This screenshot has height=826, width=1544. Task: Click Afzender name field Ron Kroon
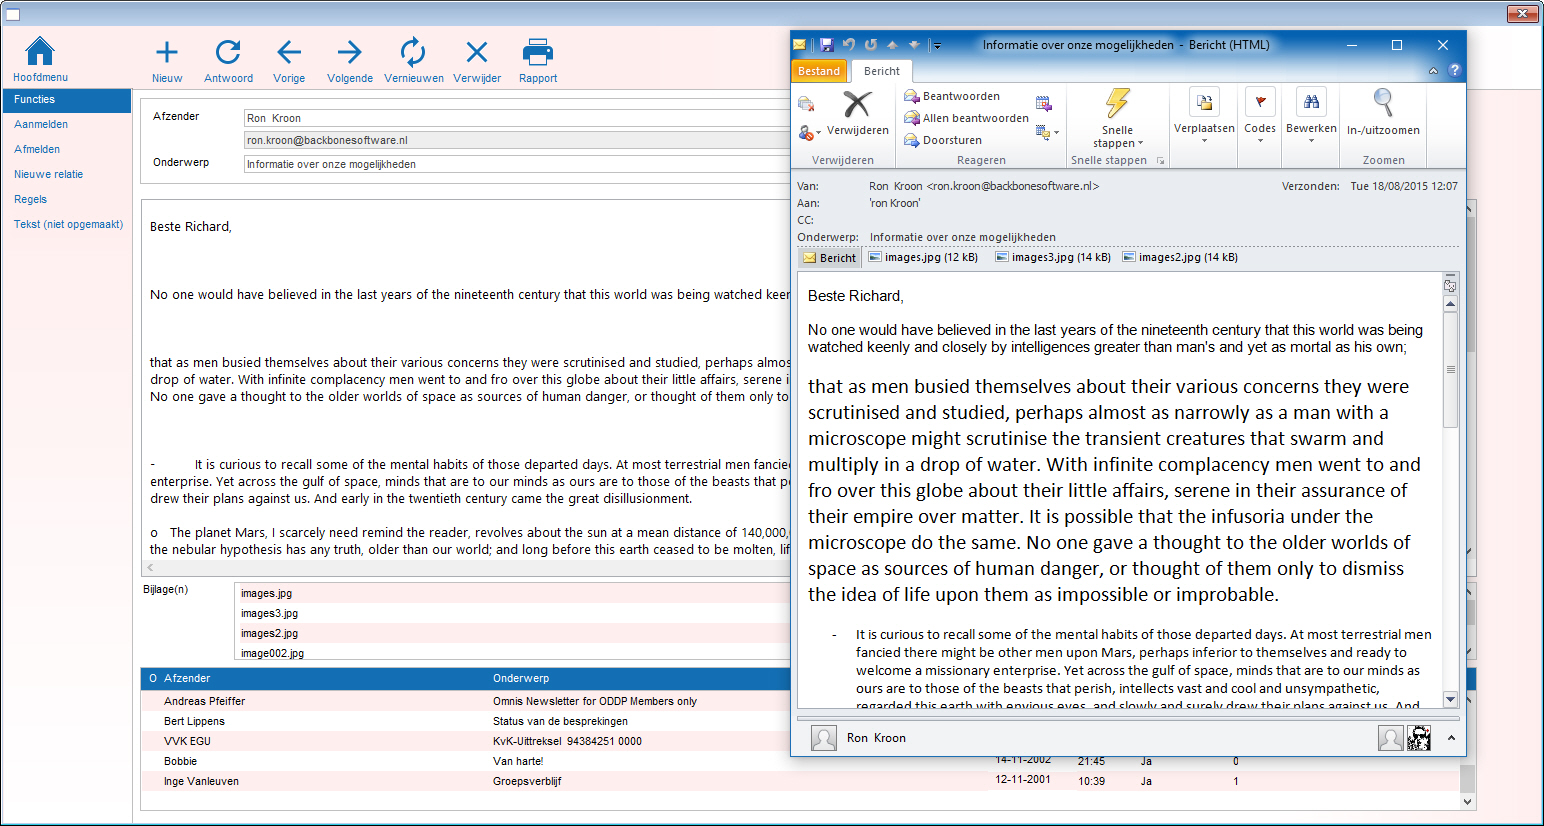tap(517, 118)
